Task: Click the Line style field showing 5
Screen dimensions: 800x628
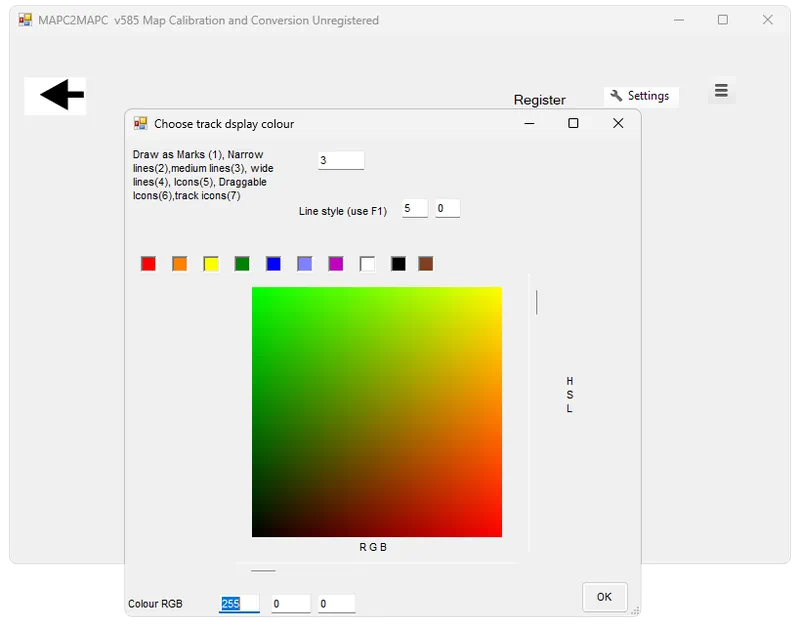Action: pyautogui.click(x=414, y=208)
